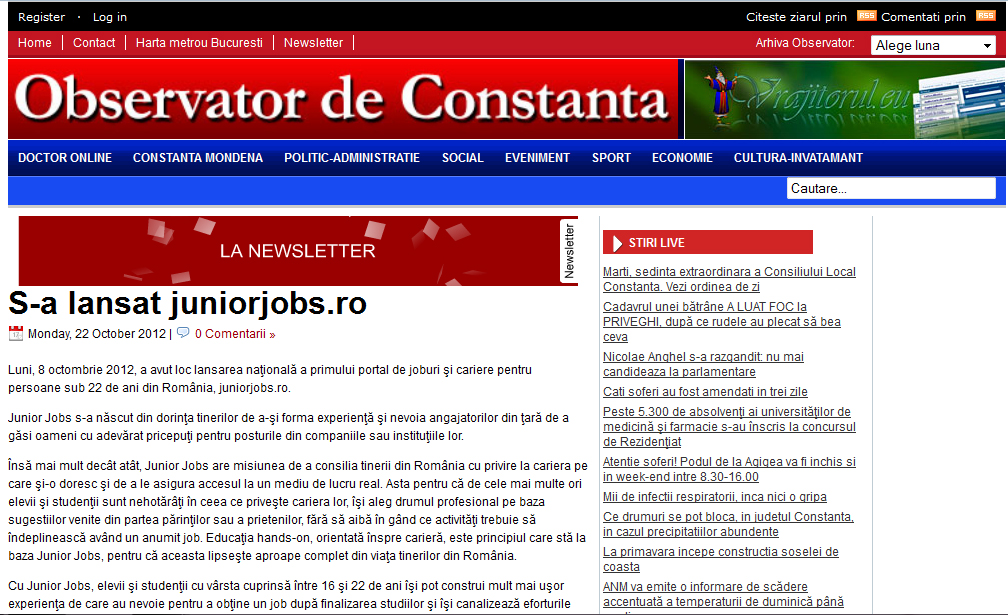Open the CONSTANTA MONDENA section

coord(198,158)
